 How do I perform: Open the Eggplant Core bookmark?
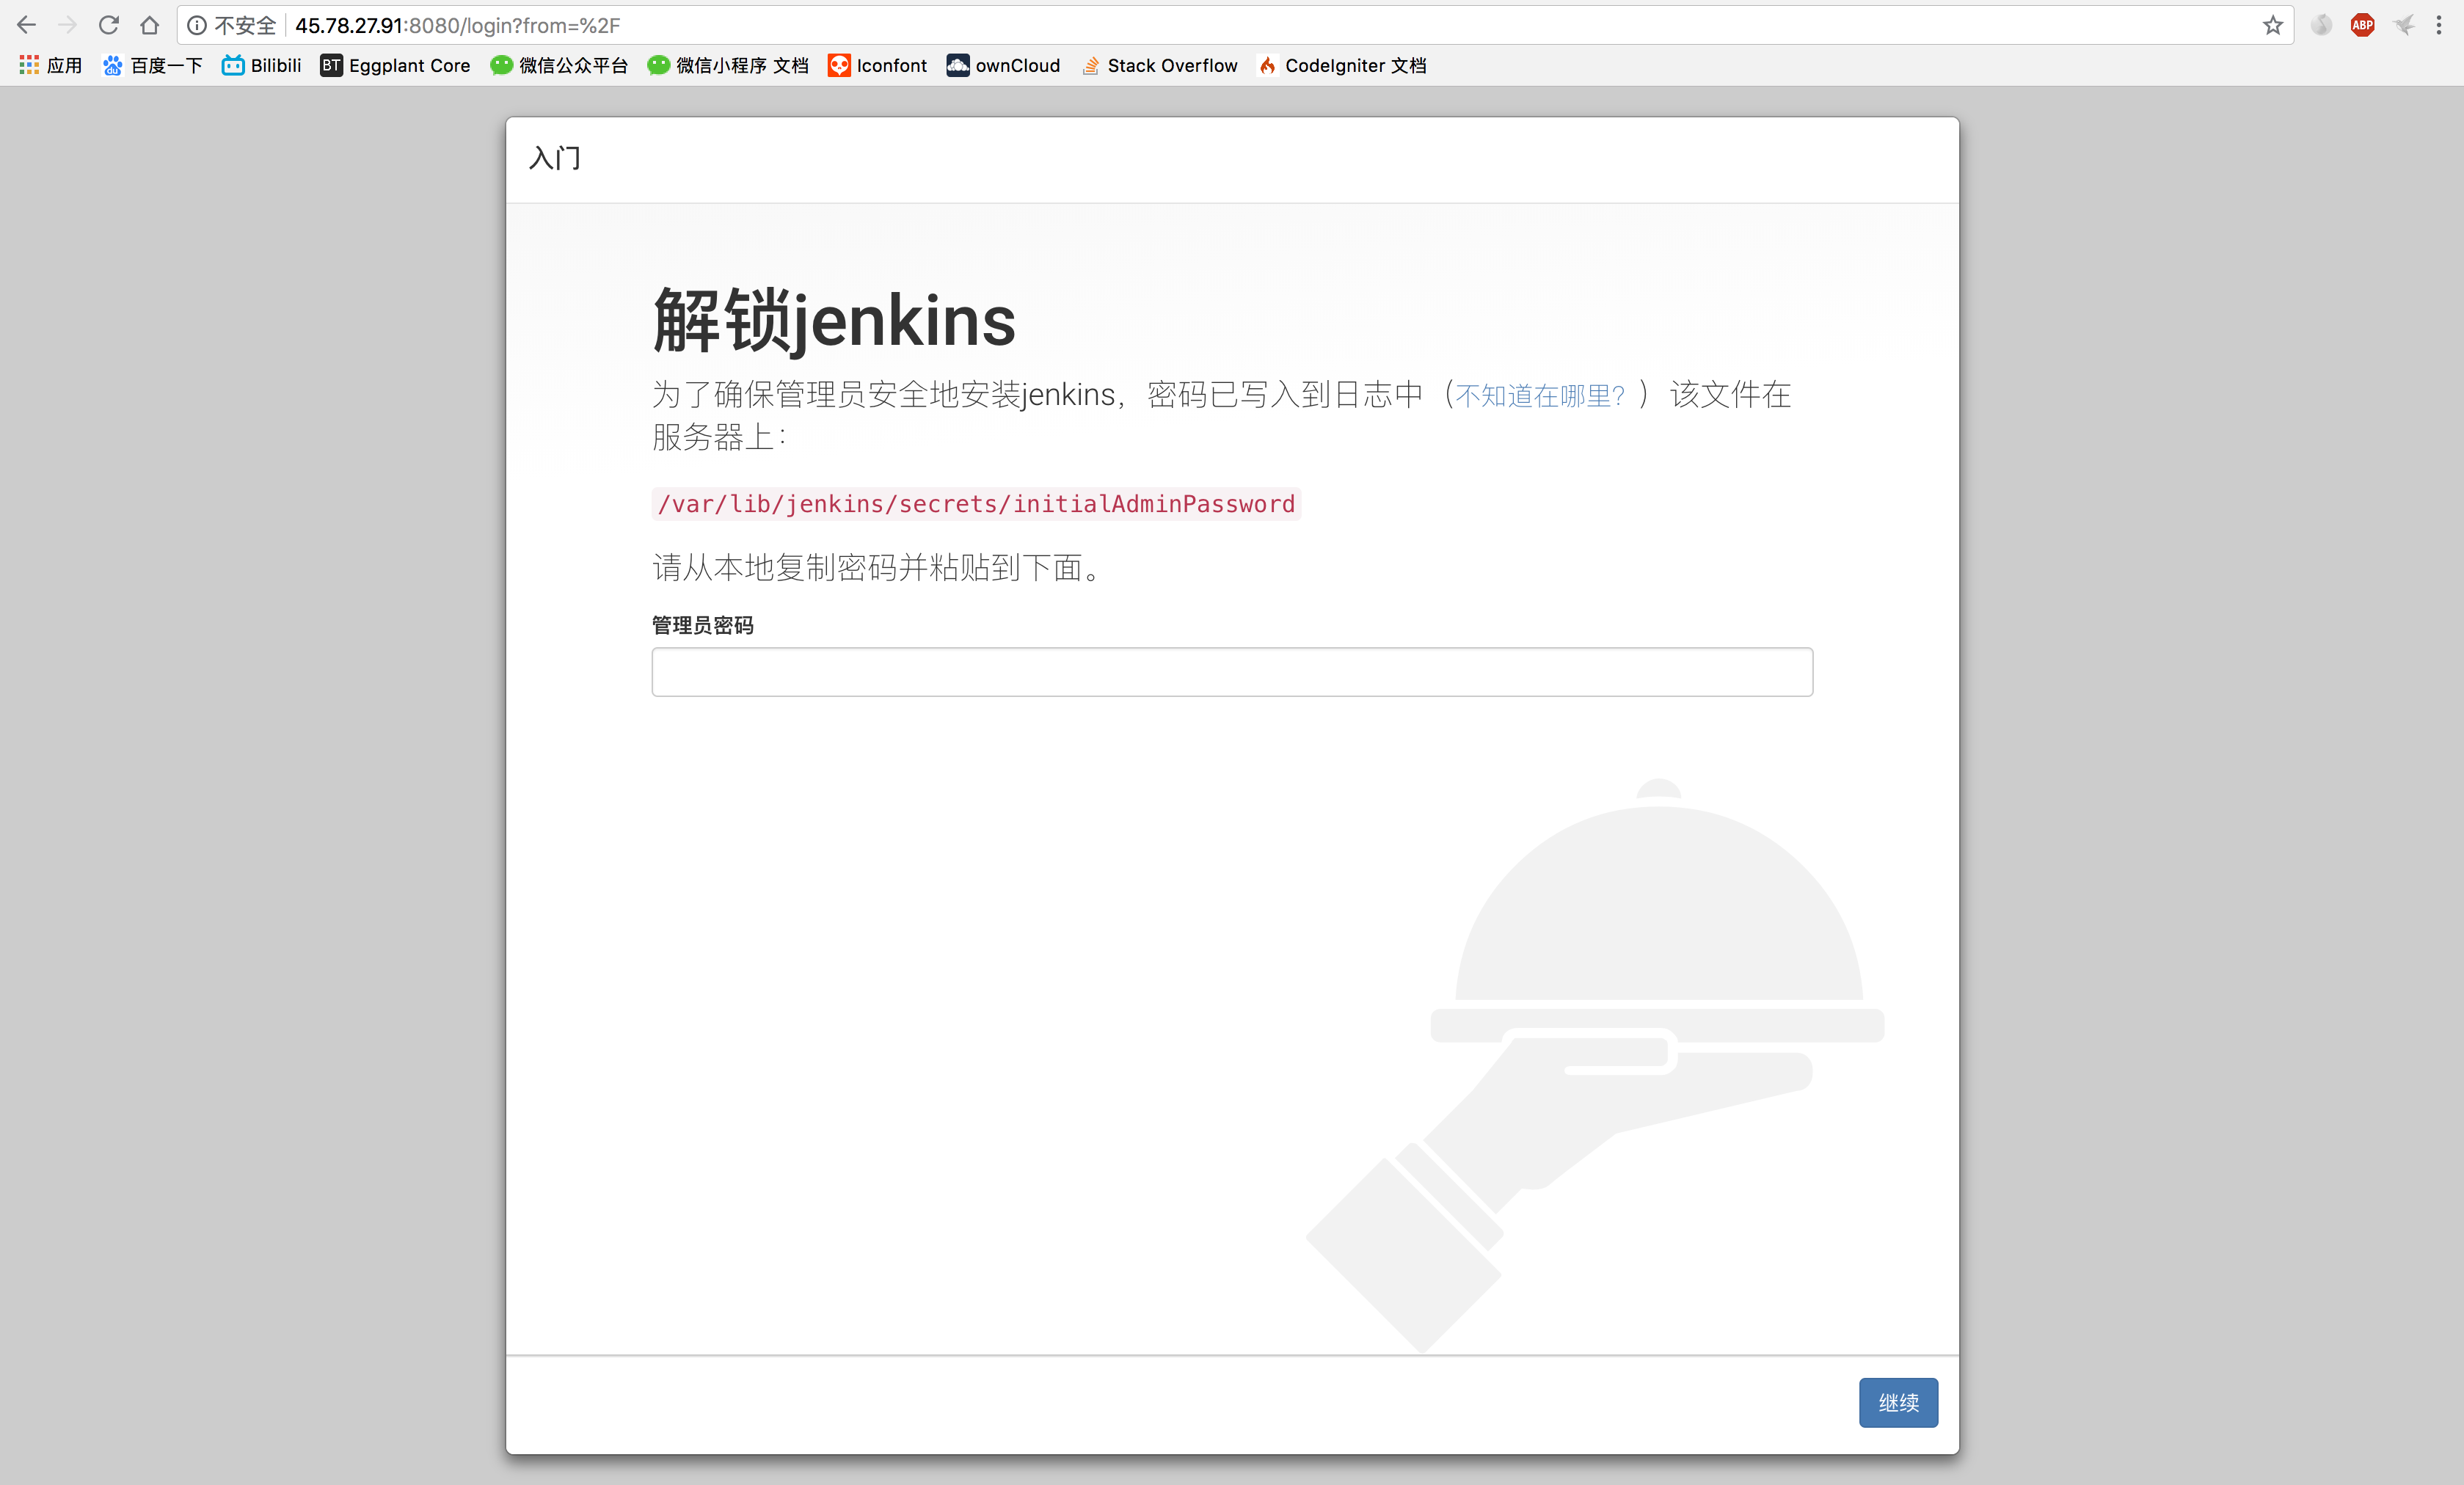click(x=395, y=65)
